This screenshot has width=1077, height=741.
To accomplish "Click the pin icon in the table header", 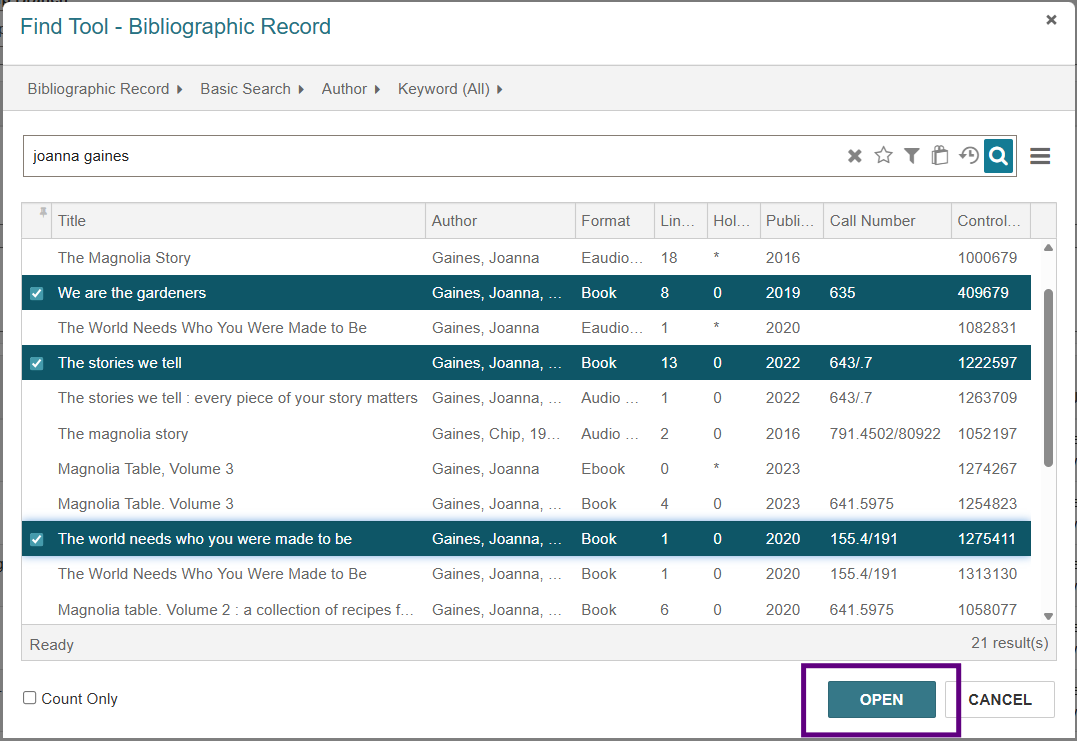I will [x=43, y=212].
